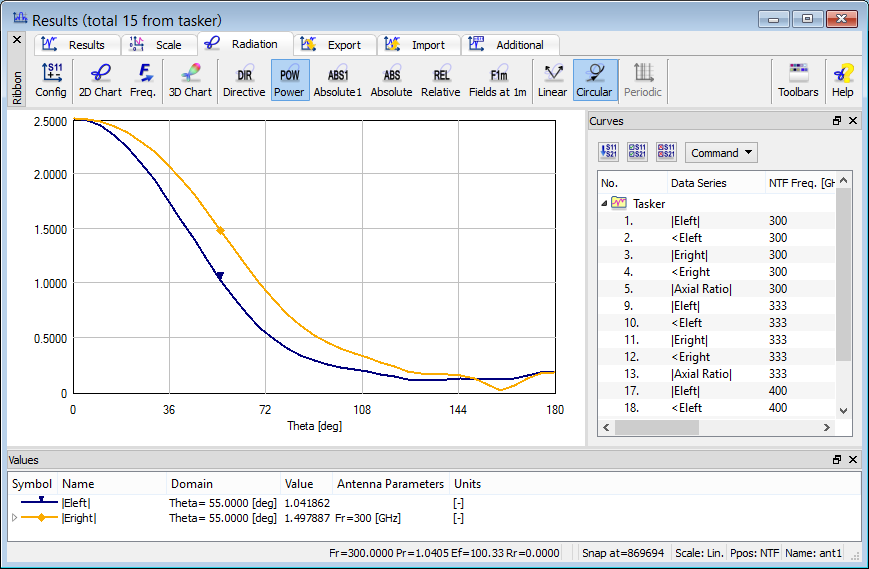This screenshot has width=869, height=569.
Task: Select the Directive pattern button
Action: 244,80
